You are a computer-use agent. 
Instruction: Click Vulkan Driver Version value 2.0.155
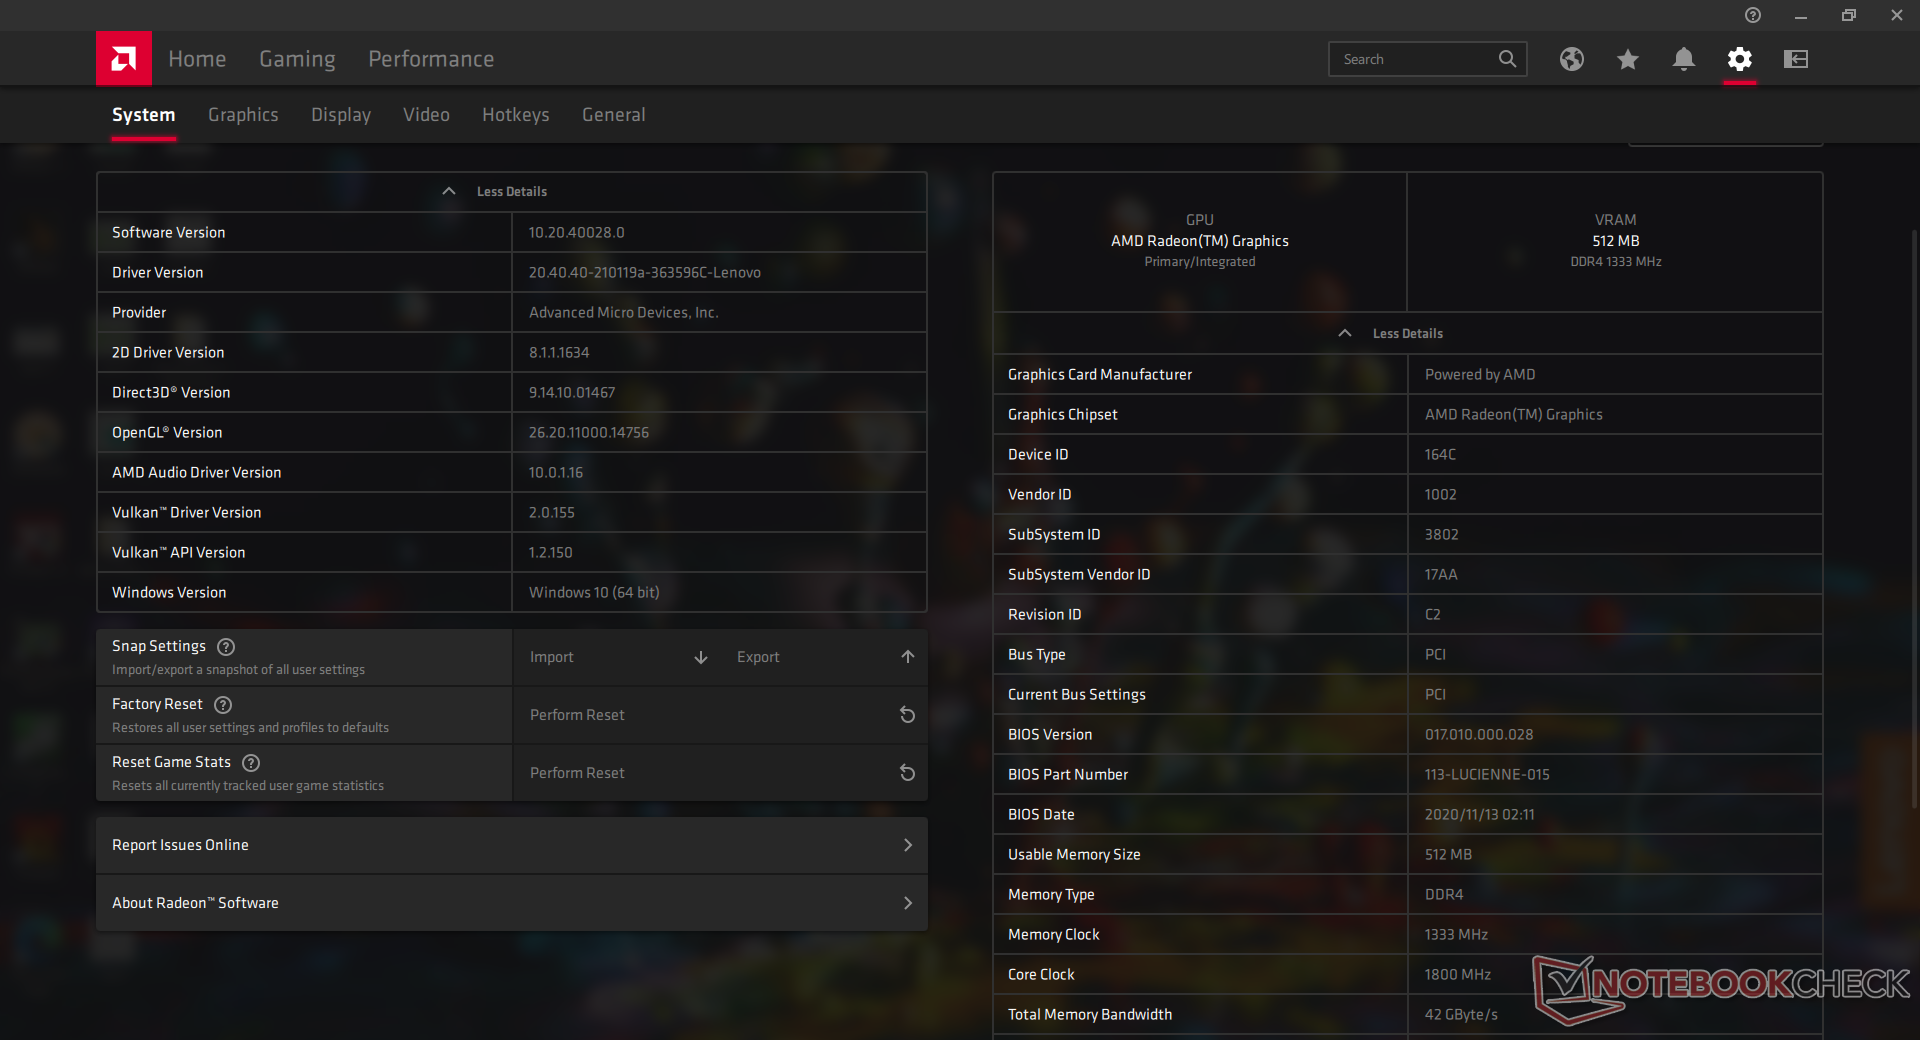[x=551, y=512]
